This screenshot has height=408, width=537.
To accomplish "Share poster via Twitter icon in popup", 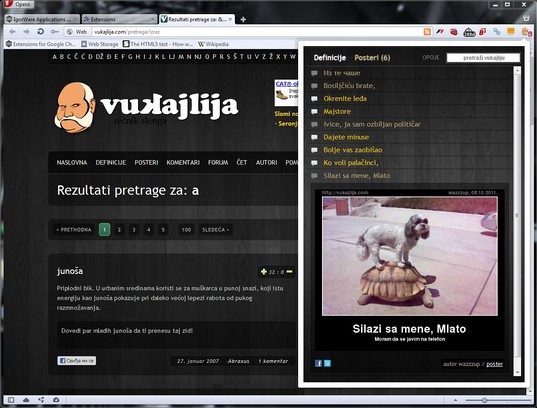I will point(327,363).
